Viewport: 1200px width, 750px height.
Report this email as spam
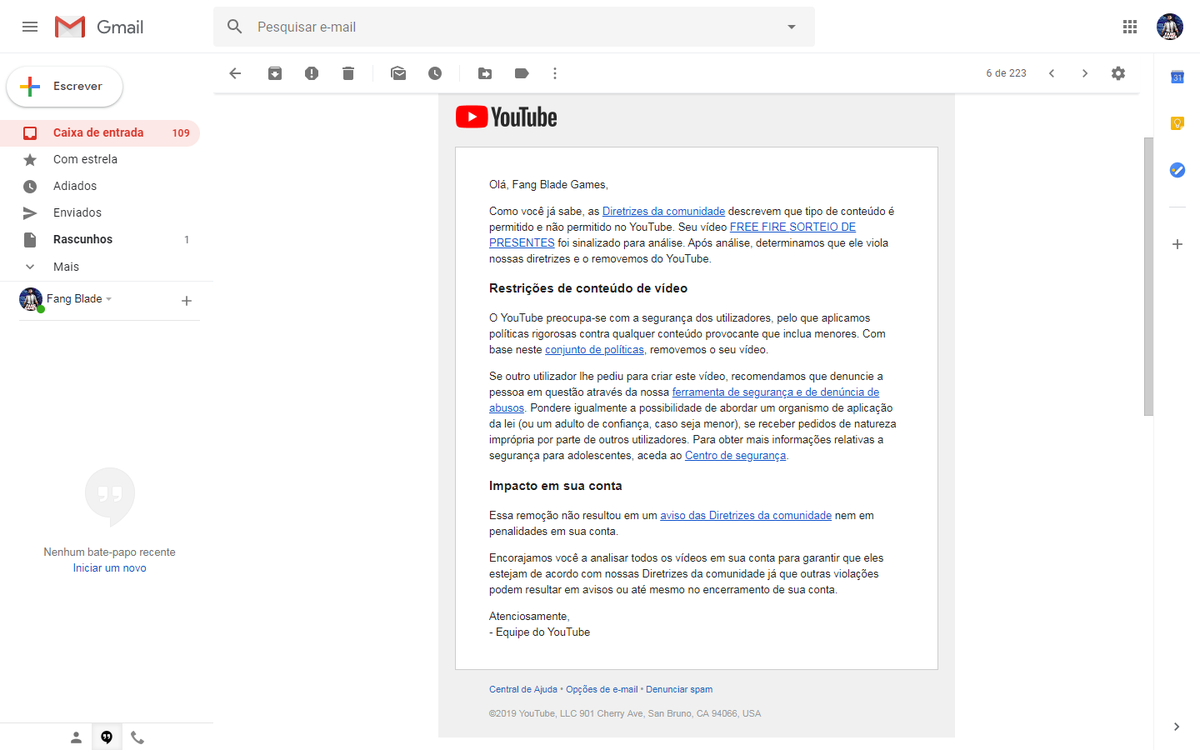click(x=312, y=73)
